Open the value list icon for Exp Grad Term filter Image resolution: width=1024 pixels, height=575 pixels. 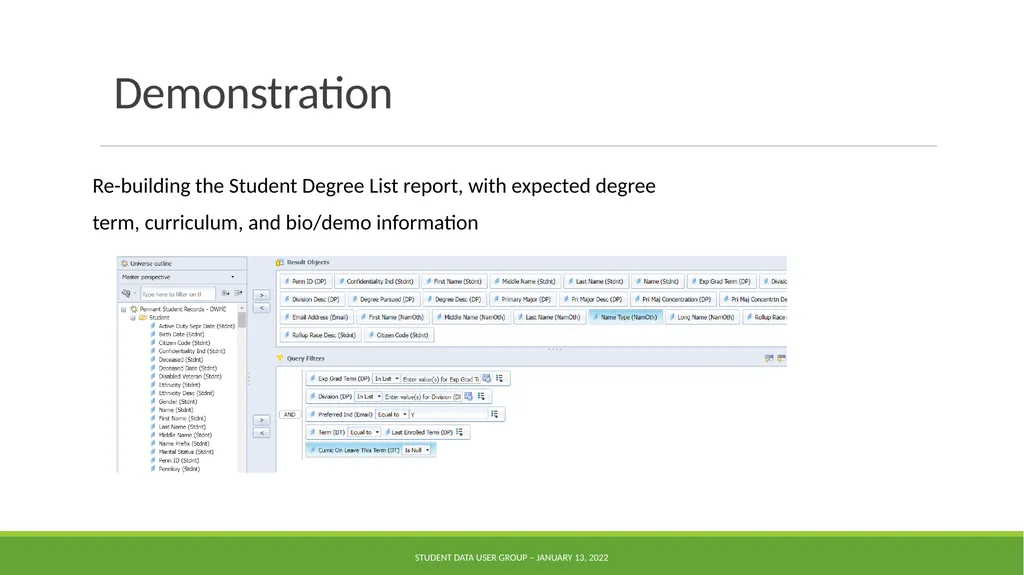pos(500,378)
